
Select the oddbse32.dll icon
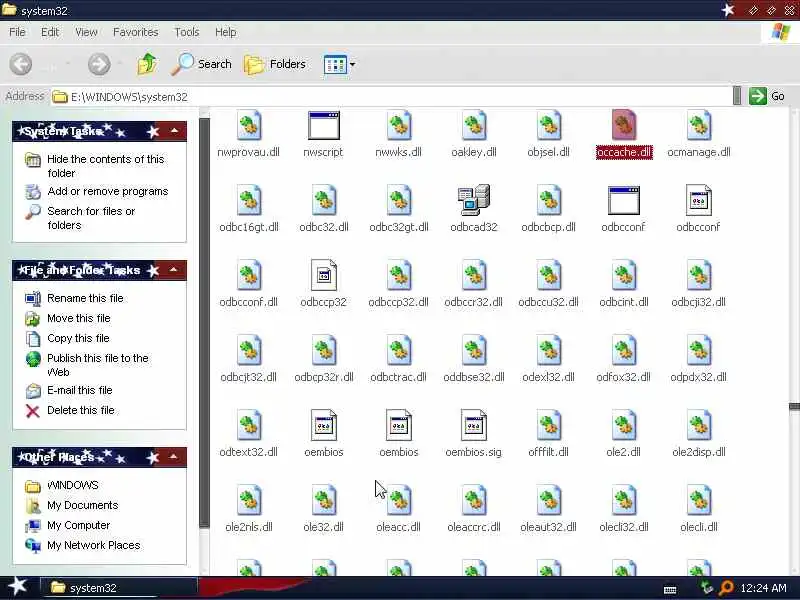pos(473,350)
